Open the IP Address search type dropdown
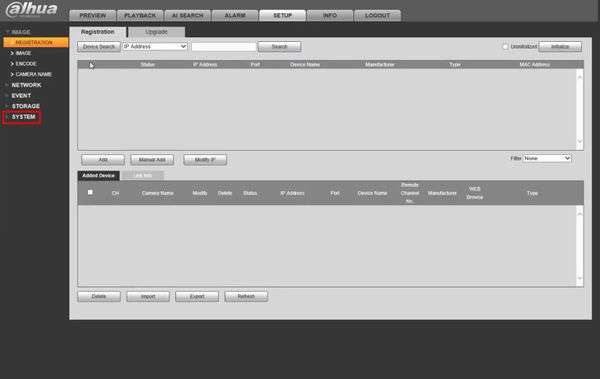This screenshot has width=600, height=379. point(155,46)
